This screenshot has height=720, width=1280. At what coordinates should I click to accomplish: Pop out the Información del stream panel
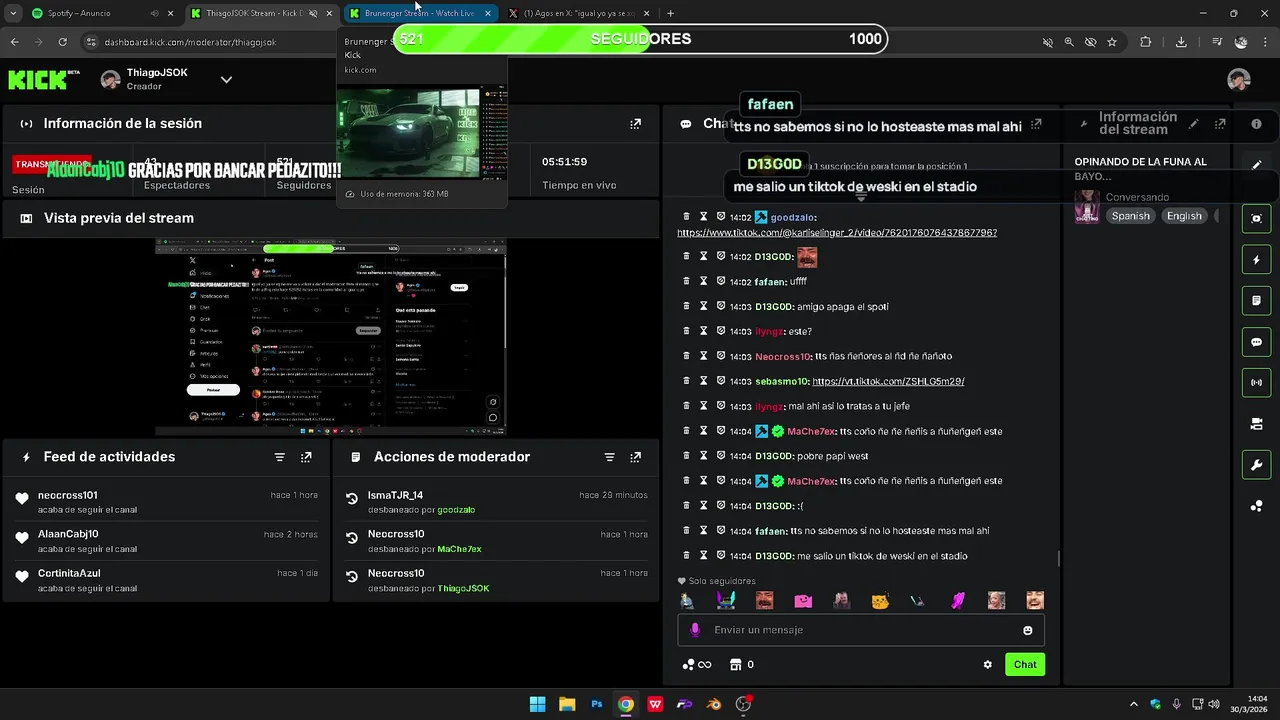[1220, 124]
